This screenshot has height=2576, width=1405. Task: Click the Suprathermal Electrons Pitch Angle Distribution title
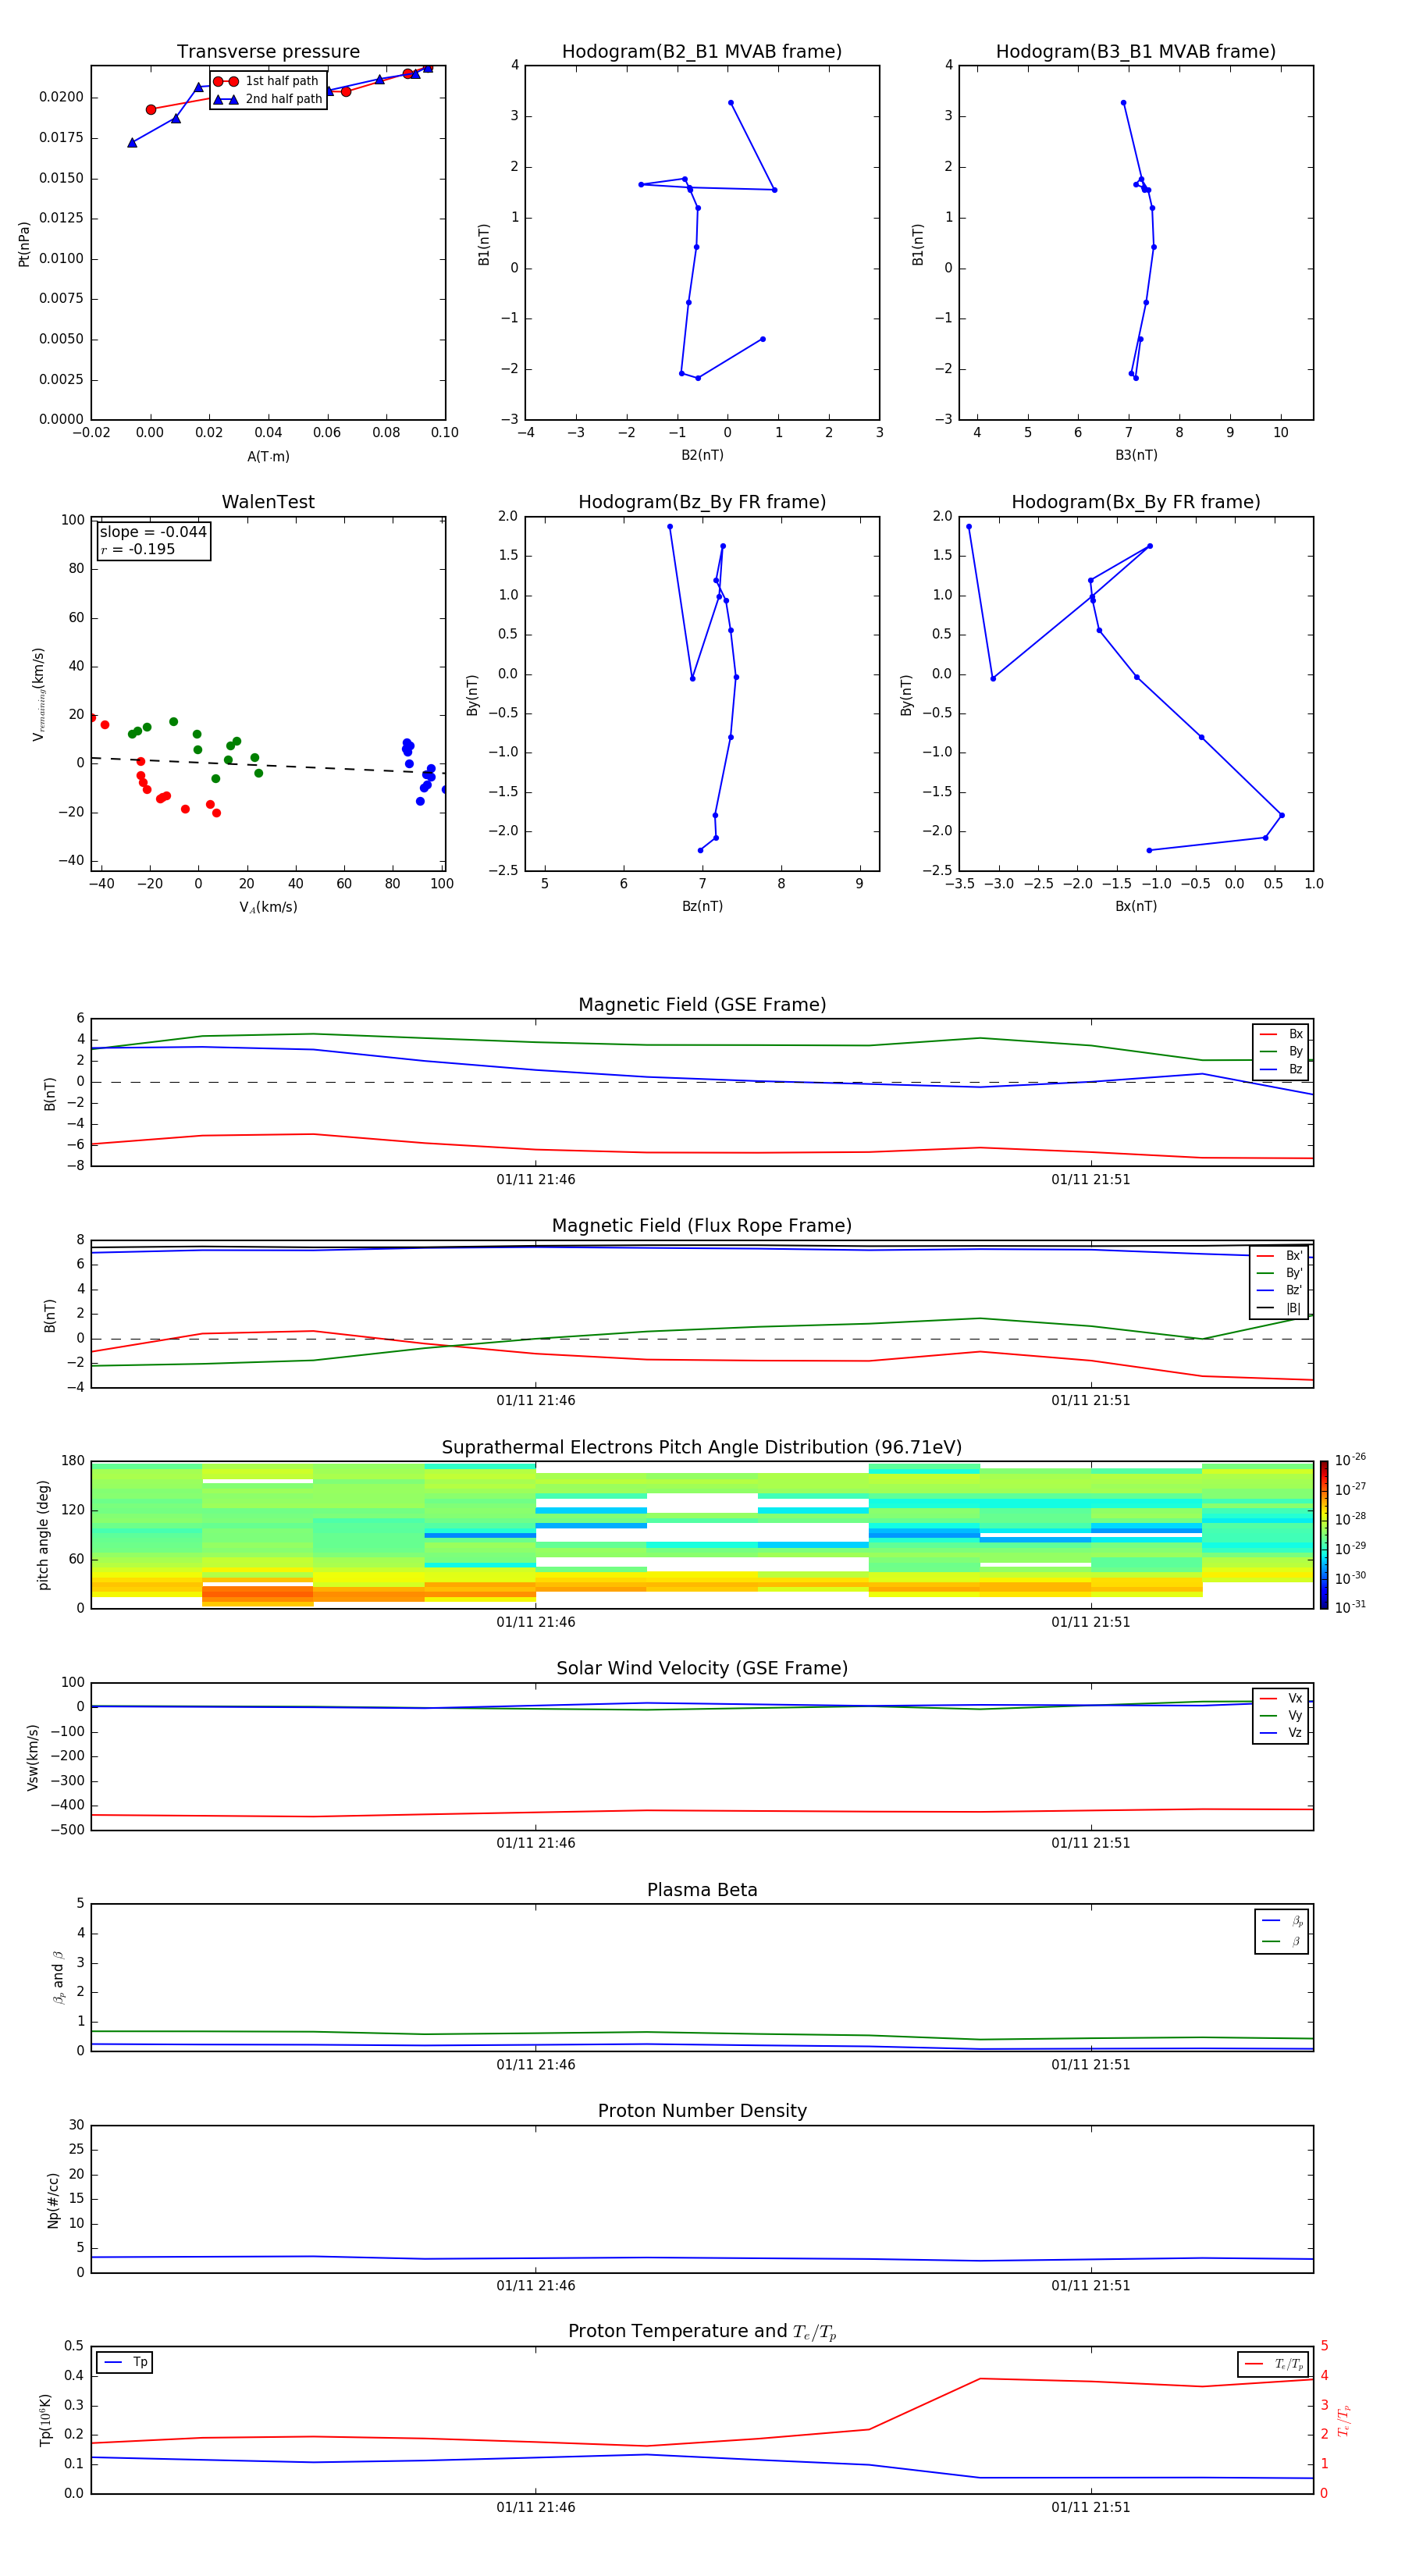click(702, 1447)
